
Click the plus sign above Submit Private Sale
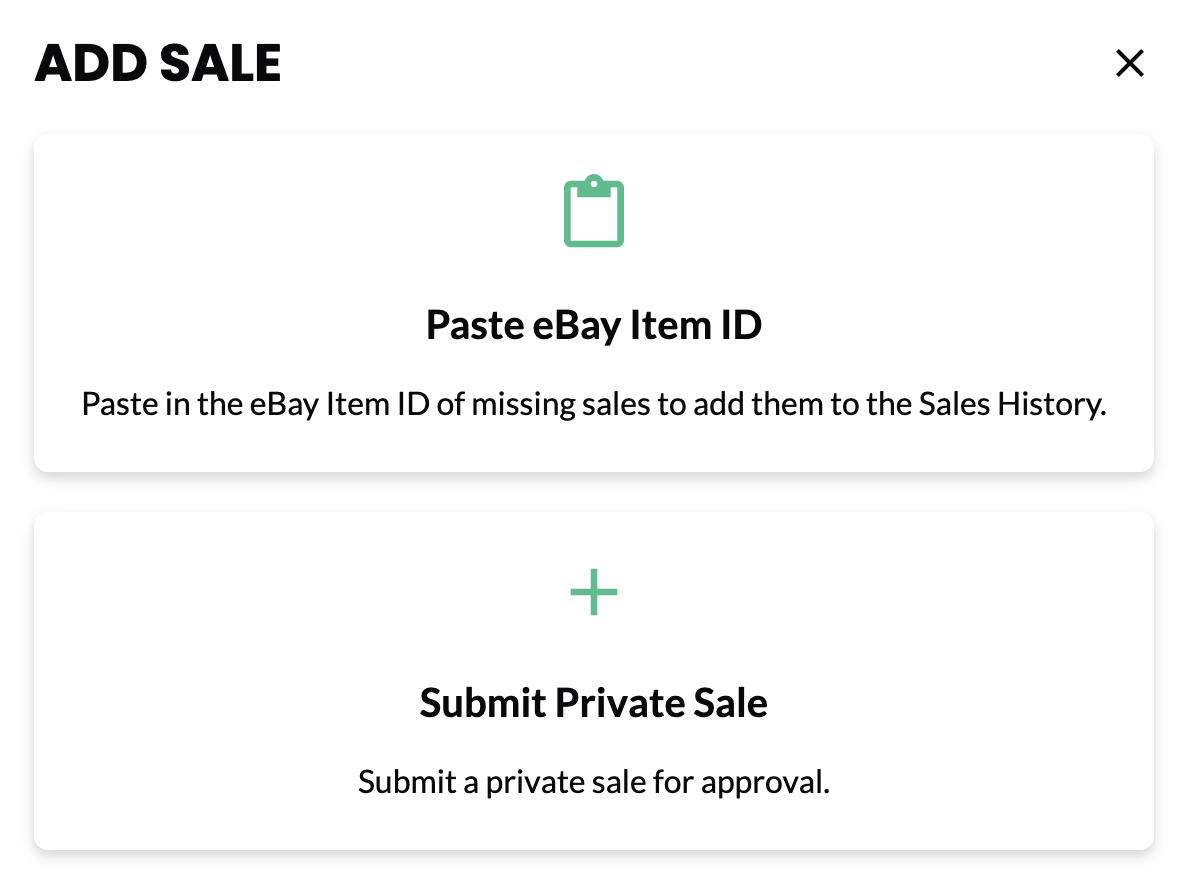594,592
